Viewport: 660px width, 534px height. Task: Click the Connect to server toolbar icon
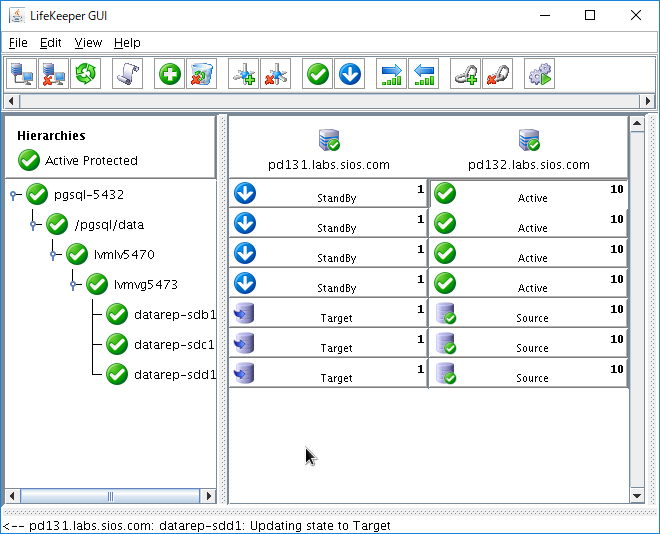[x=21, y=74]
